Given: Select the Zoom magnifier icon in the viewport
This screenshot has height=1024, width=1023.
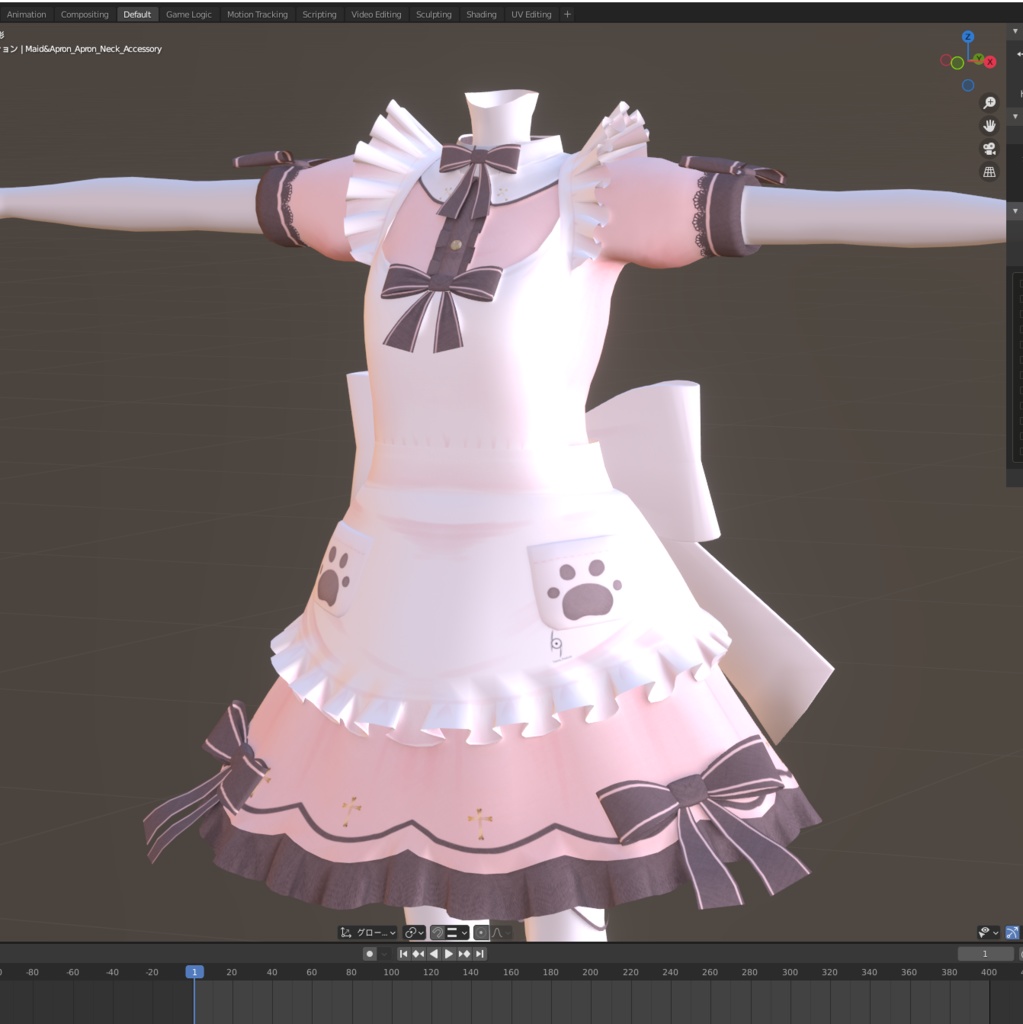Looking at the screenshot, I should coord(989,102).
